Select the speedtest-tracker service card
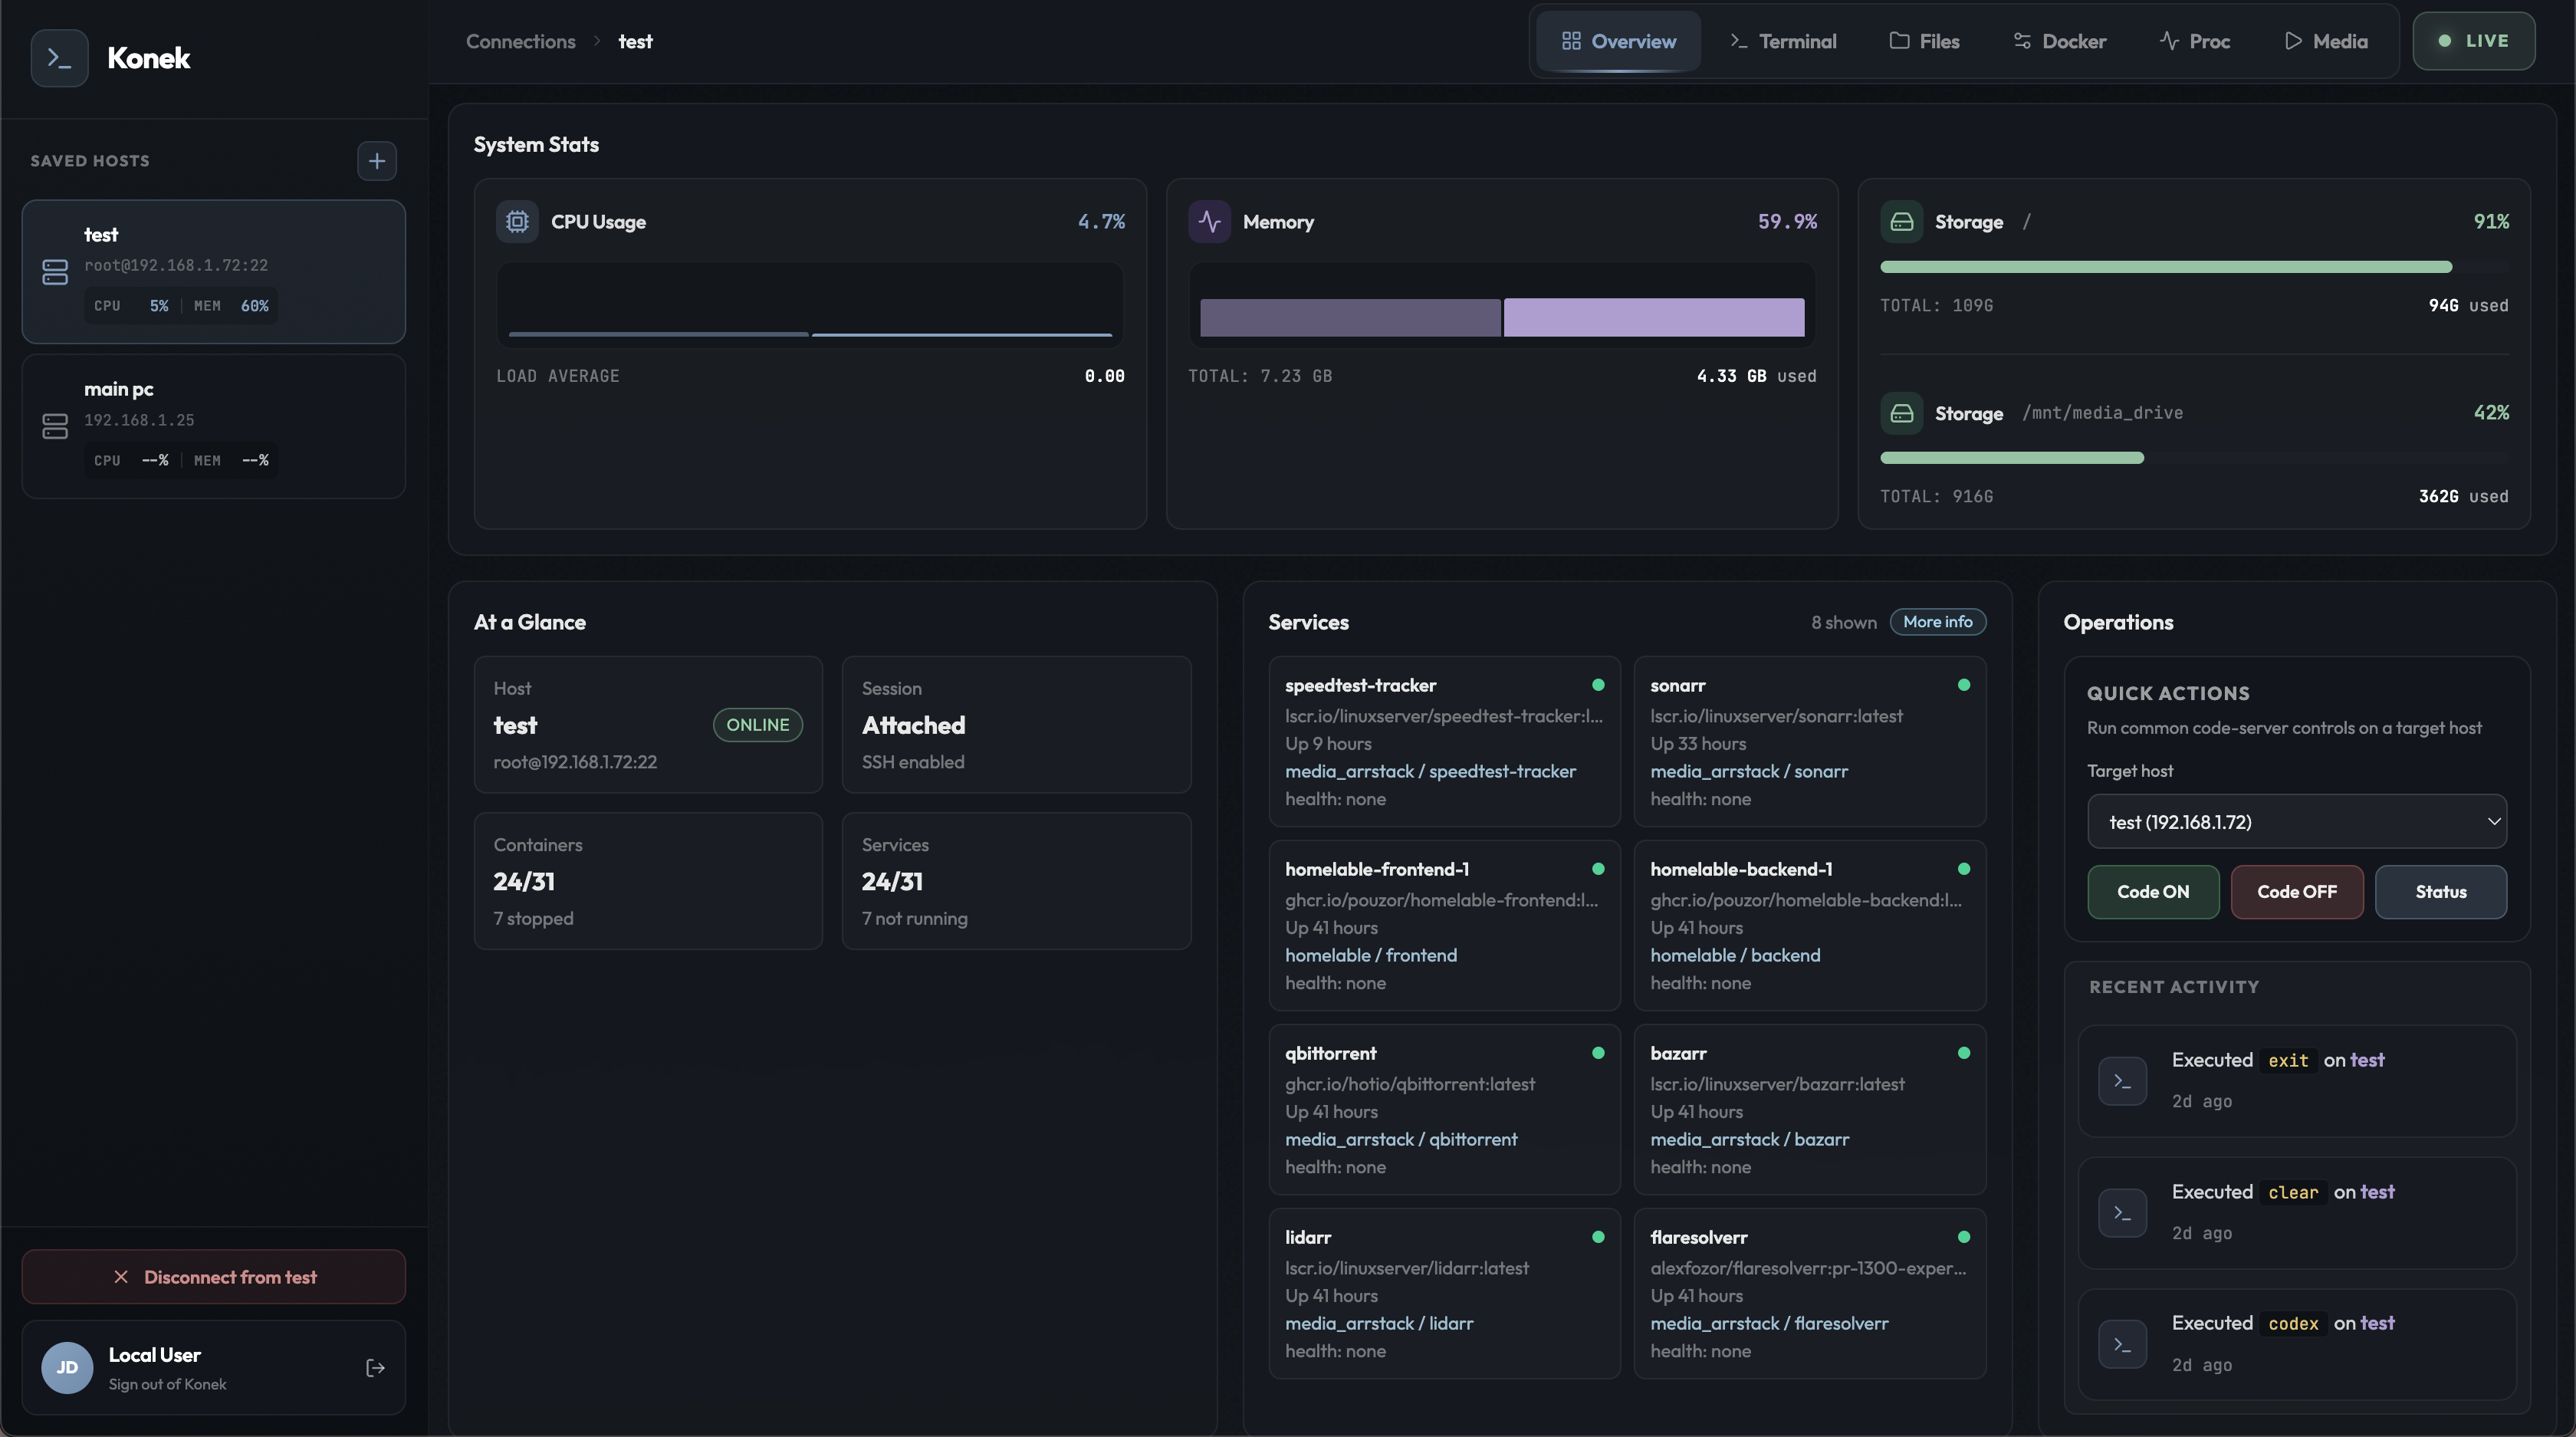Viewport: 2576px width, 1437px height. [1444, 741]
